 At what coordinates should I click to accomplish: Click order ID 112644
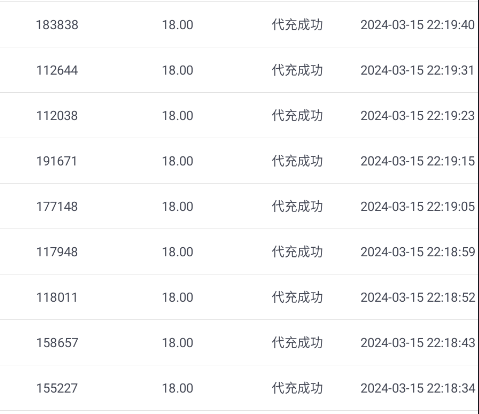(x=57, y=70)
